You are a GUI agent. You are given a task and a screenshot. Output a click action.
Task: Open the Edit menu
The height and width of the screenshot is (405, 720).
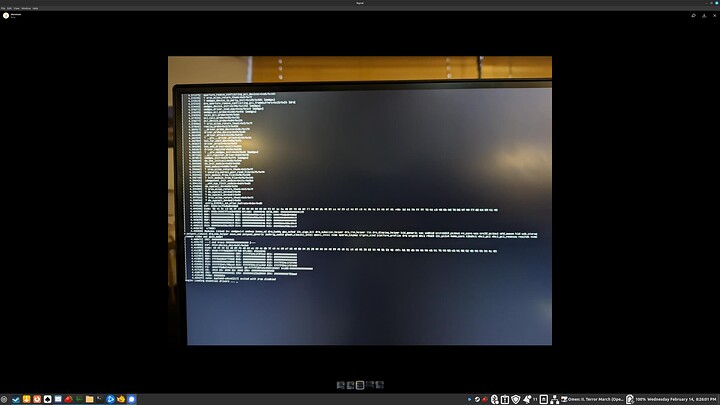pyautogui.click(x=9, y=8)
